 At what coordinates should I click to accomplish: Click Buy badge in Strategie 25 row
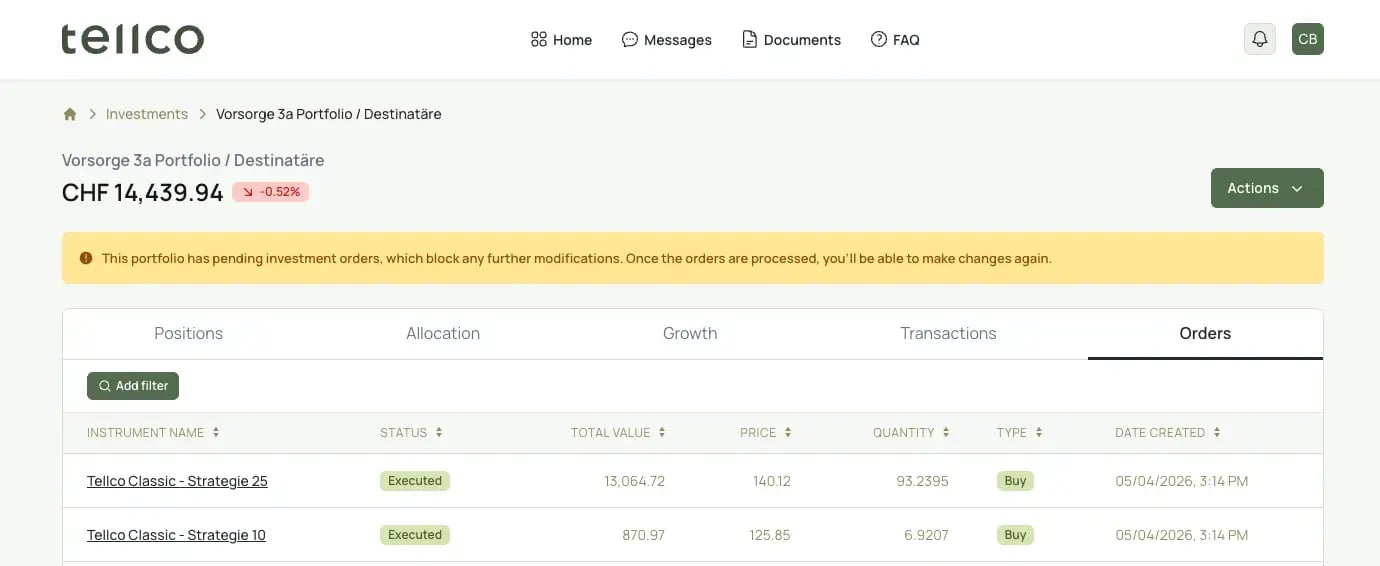click(x=1015, y=481)
